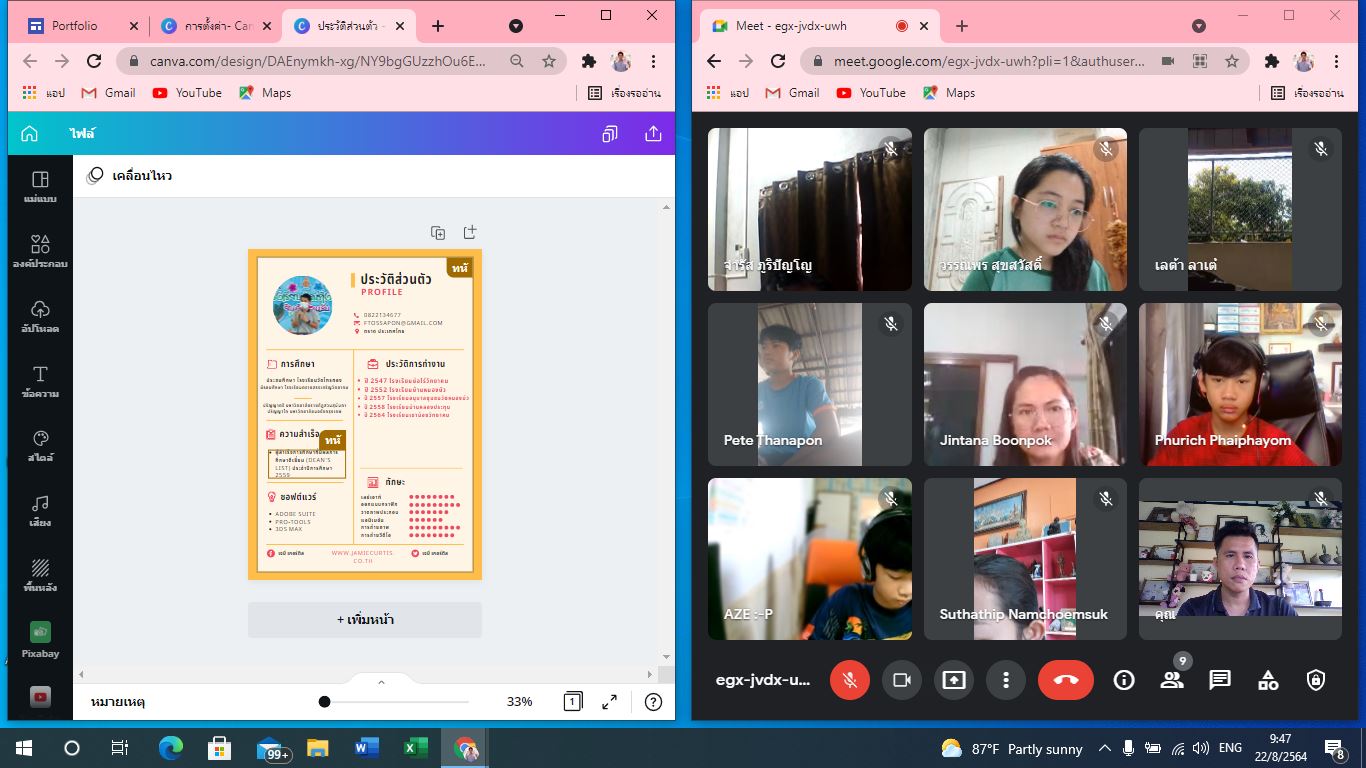Click the add page button
The image size is (1366, 768).
click(365, 620)
